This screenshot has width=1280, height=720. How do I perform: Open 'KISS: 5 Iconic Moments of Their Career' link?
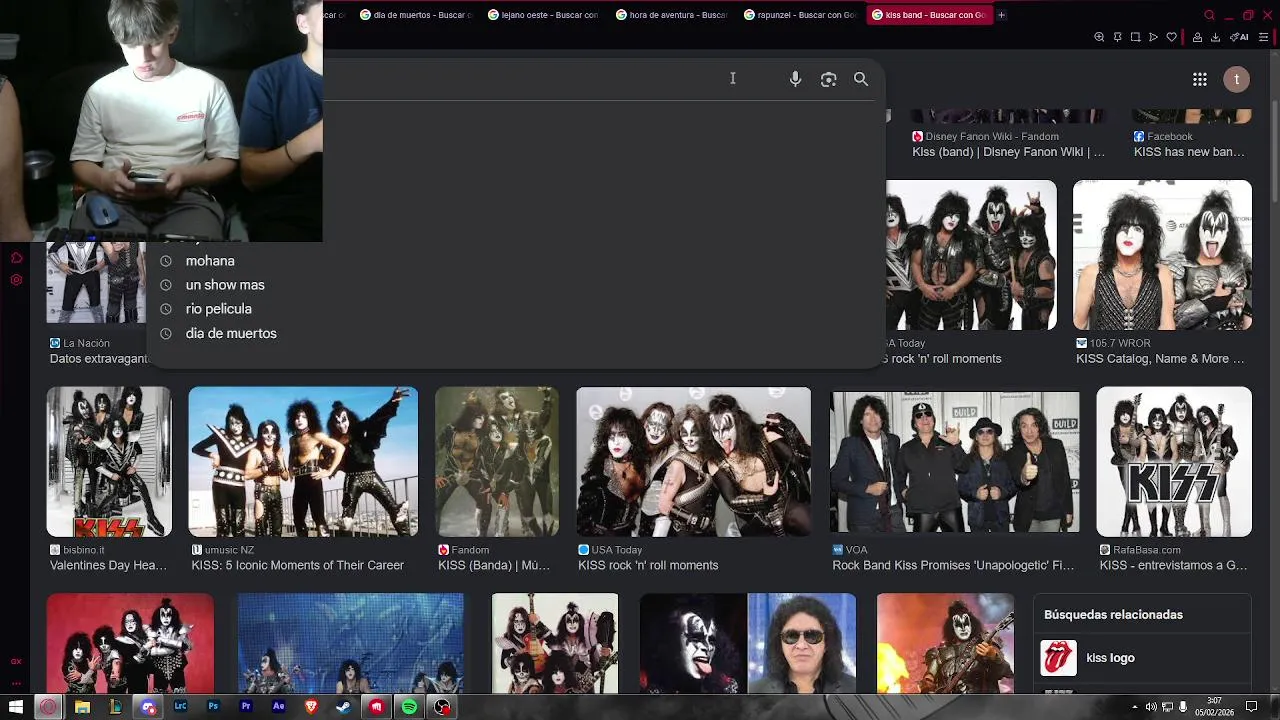(297, 565)
